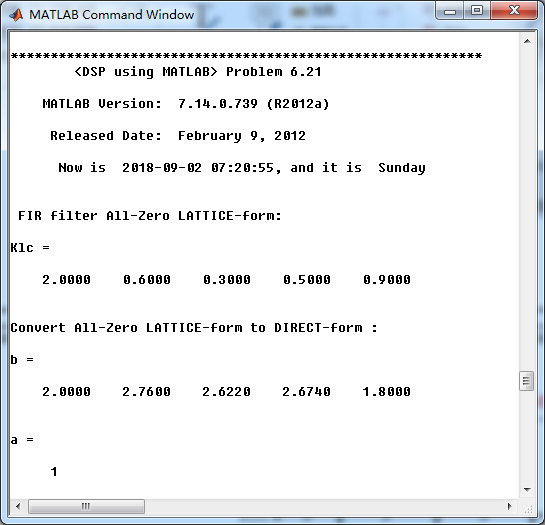545x525 pixels.
Task: Click Klc value 0.3000
Action: click(227, 280)
